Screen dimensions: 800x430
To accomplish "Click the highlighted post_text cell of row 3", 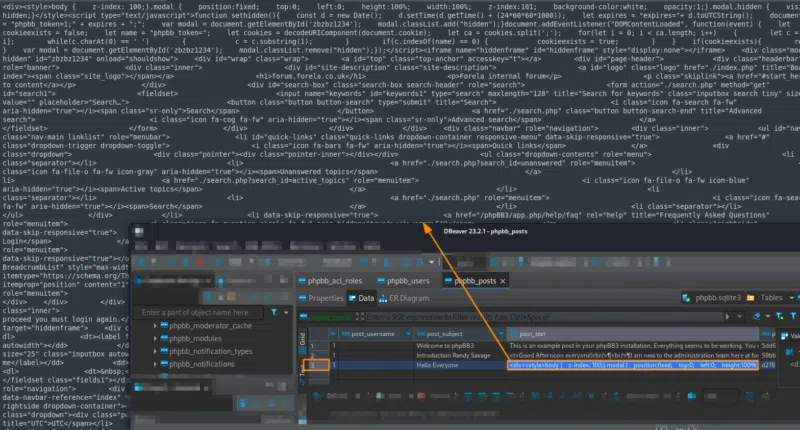I will [633, 365].
